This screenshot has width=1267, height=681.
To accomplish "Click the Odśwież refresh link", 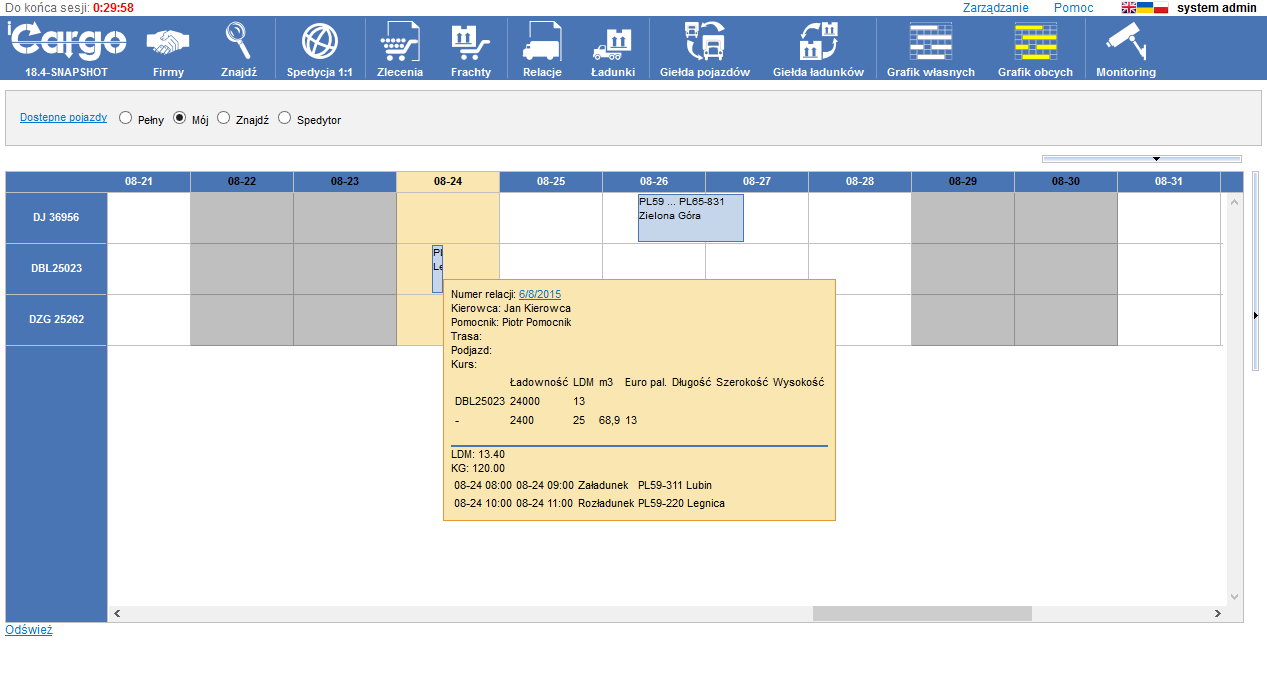I will click(x=28, y=630).
